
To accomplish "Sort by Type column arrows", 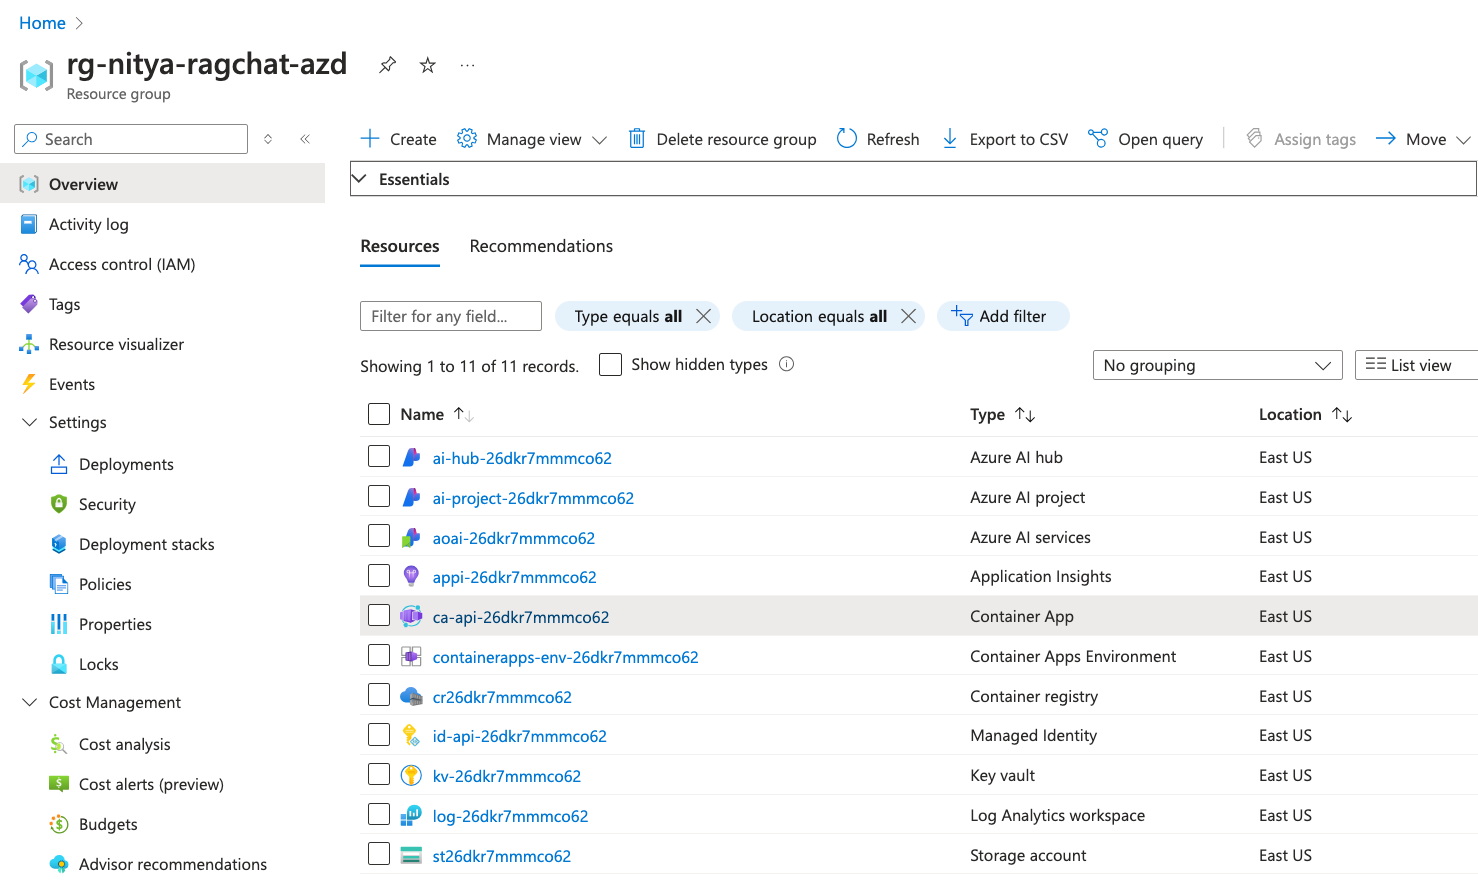I will (1025, 414).
